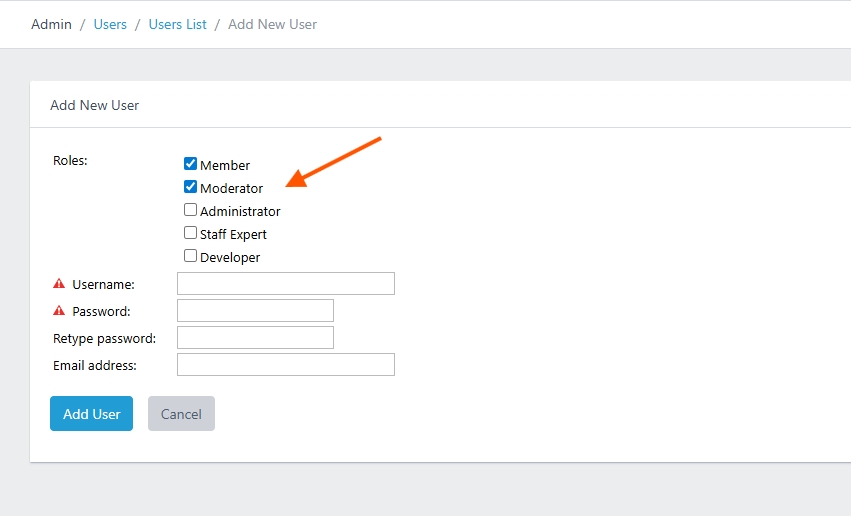Click the Username required warning icon
The height and width of the screenshot is (516, 851).
coord(59,283)
